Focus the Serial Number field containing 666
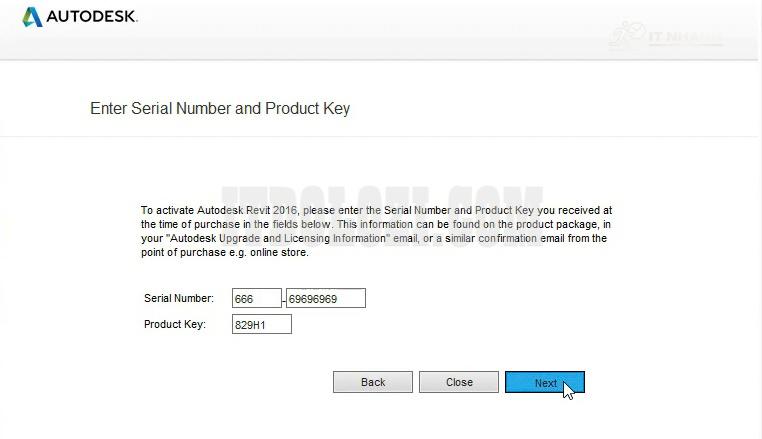762x439 pixels. pos(256,298)
